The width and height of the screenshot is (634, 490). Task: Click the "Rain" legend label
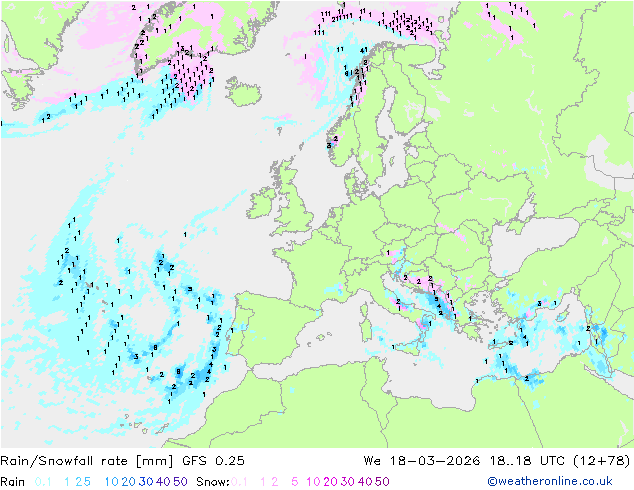click(x=13, y=482)
